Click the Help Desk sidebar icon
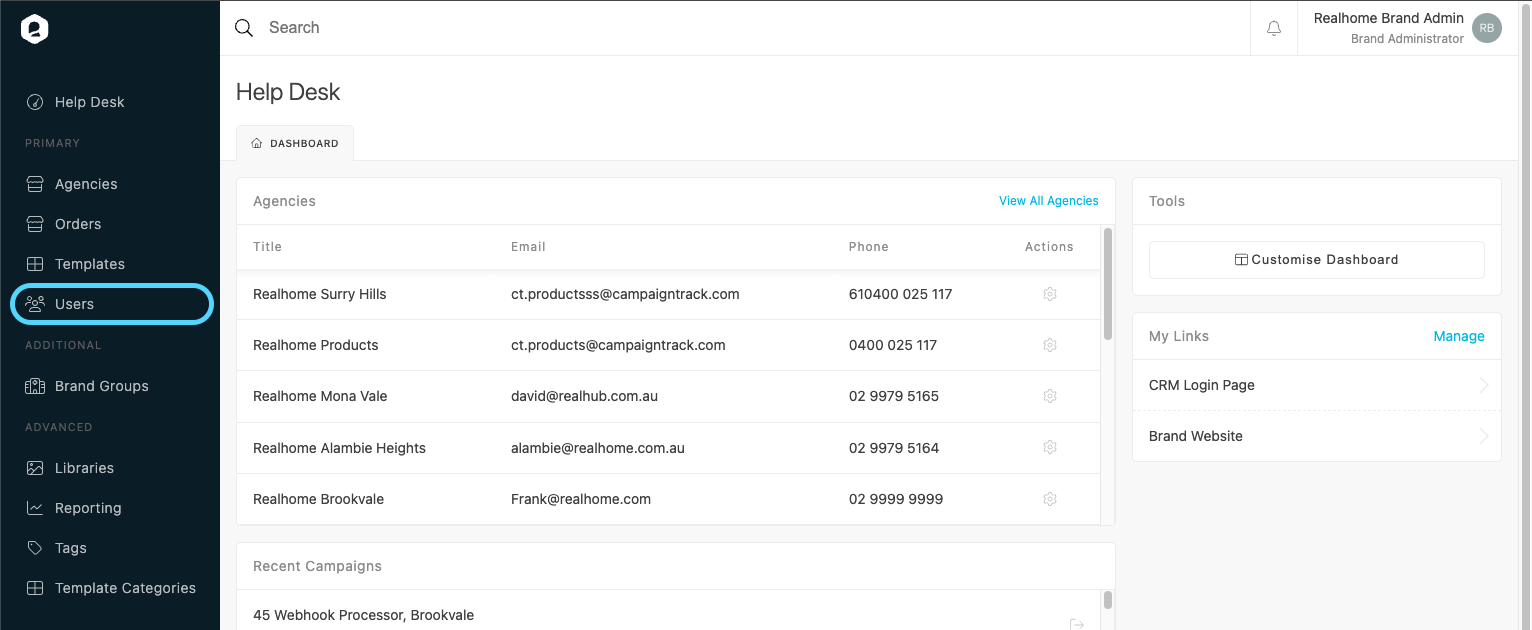The image size is (1532, 630). click(35, 102)
